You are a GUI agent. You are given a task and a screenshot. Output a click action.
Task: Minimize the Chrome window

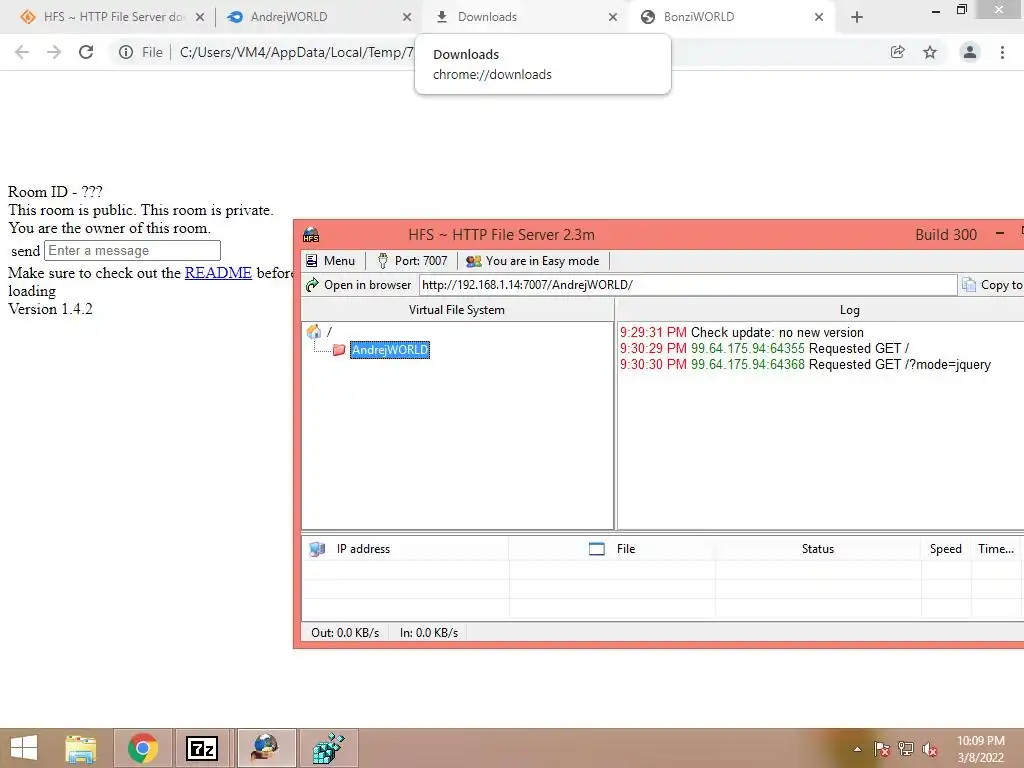point(935,11)
